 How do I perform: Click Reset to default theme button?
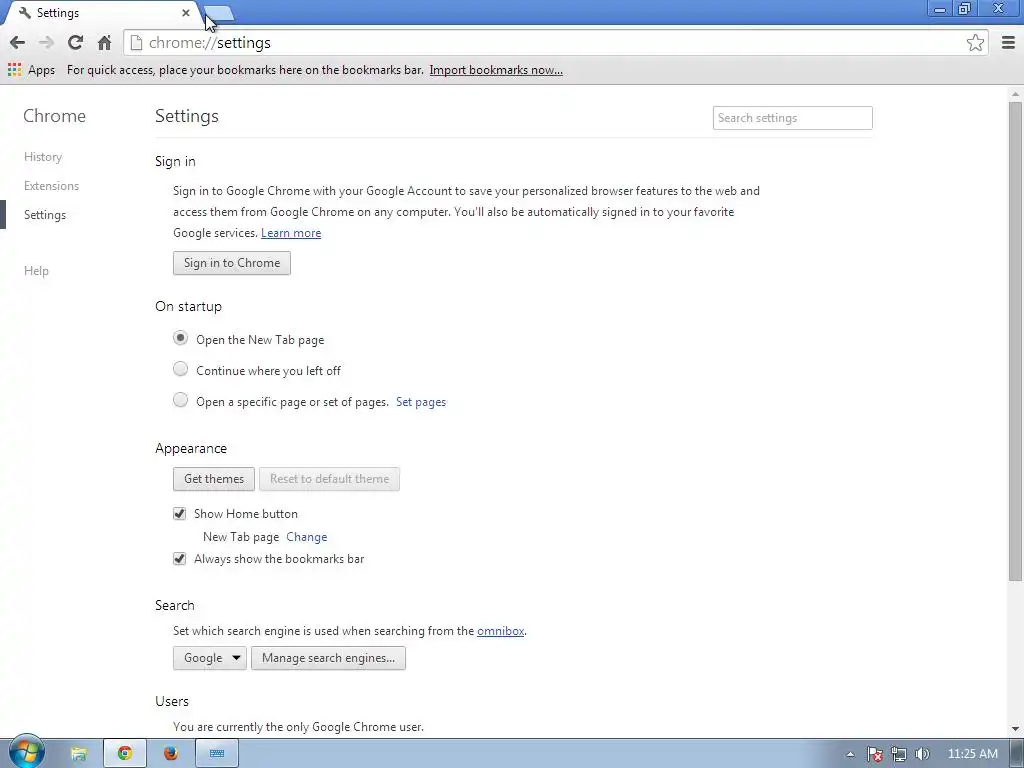pyautogui.click(x=329, y=479)
